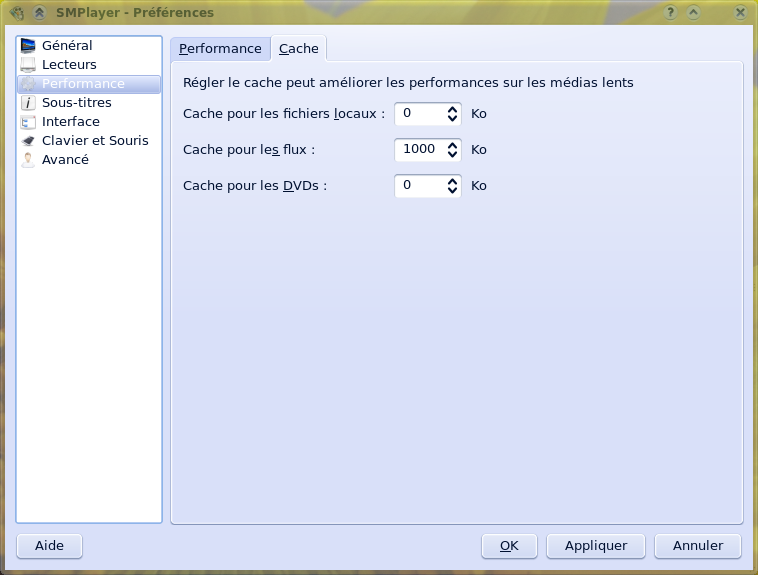The height and width of the screenshot is (575, 758).
Task: Select the Avancé person icon
Action: tap(28, 160)
